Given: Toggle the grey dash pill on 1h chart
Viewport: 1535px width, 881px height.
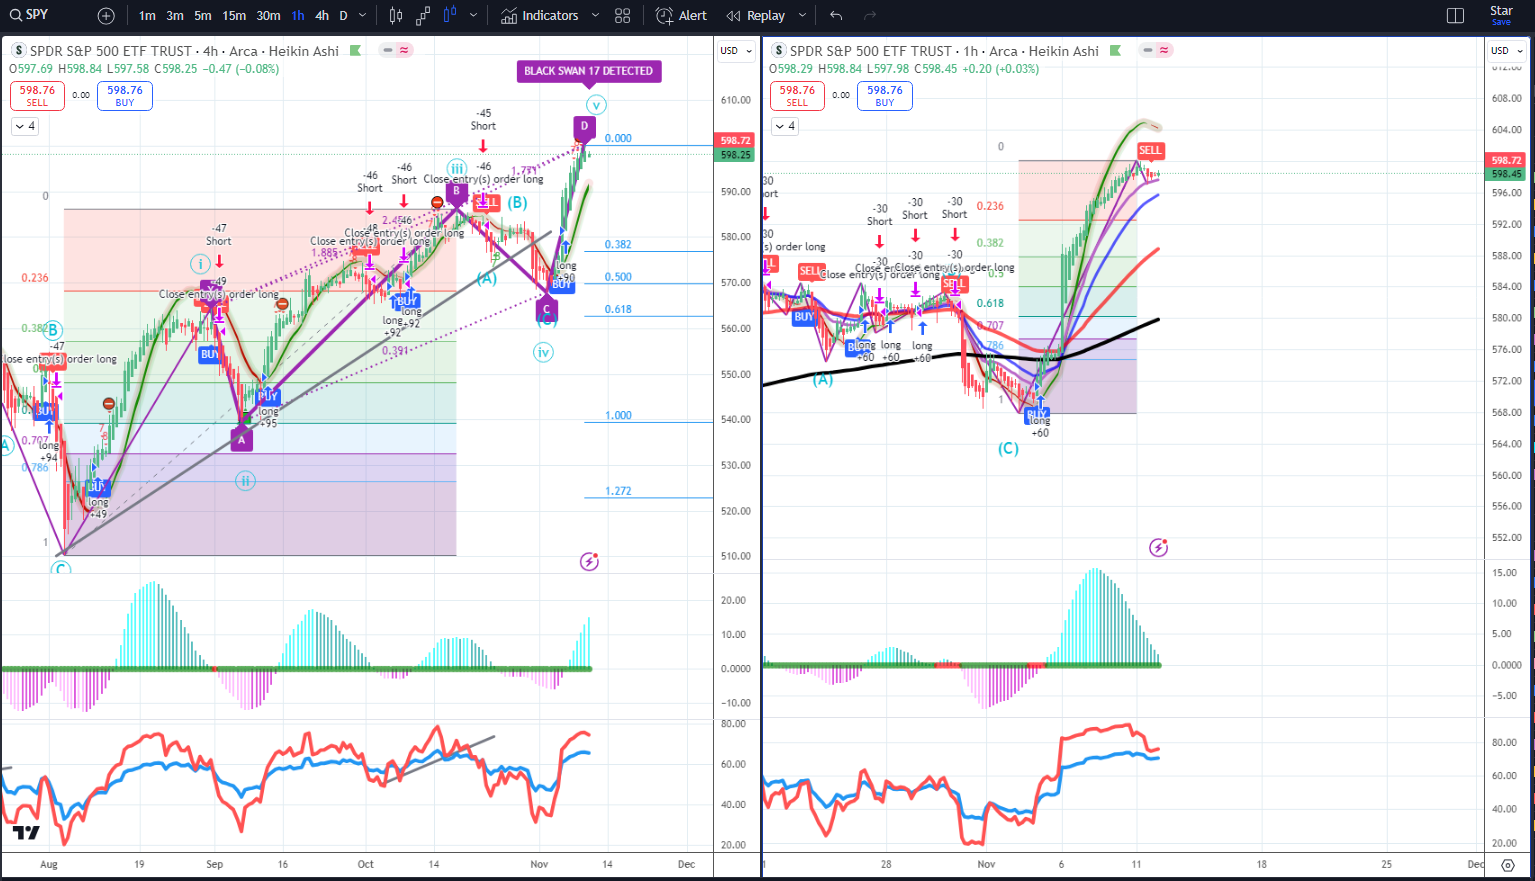Looking at the screenshot, I should [x=1148, y=50].
